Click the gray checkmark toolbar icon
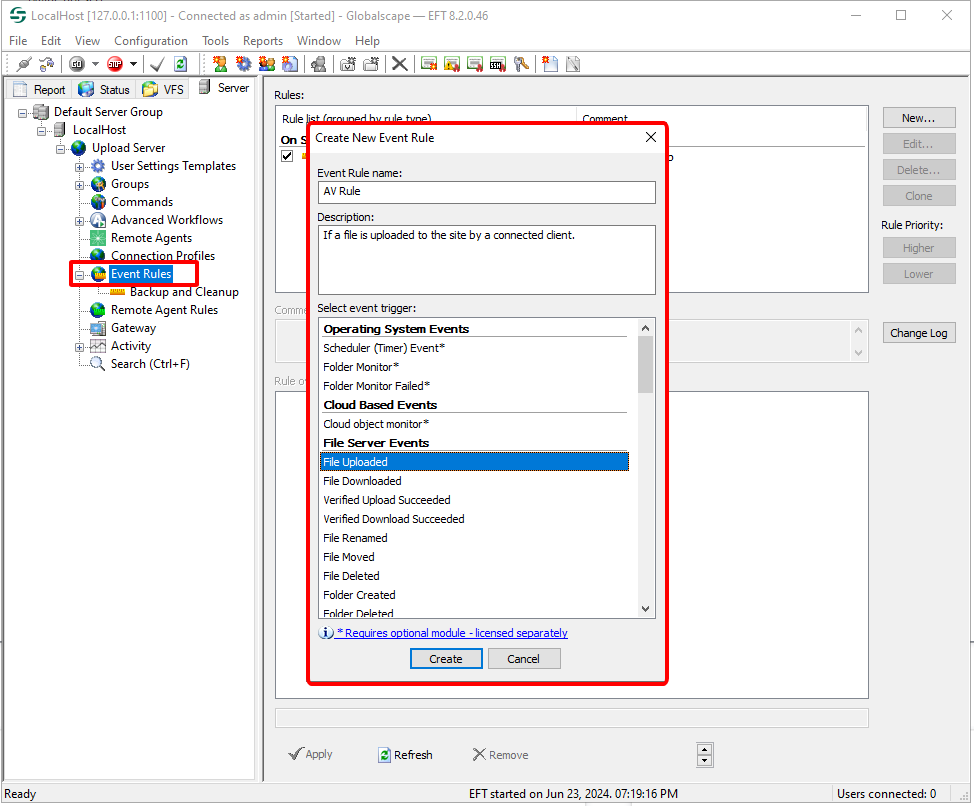Screen dimensions: 974x806 coord(157,64)
